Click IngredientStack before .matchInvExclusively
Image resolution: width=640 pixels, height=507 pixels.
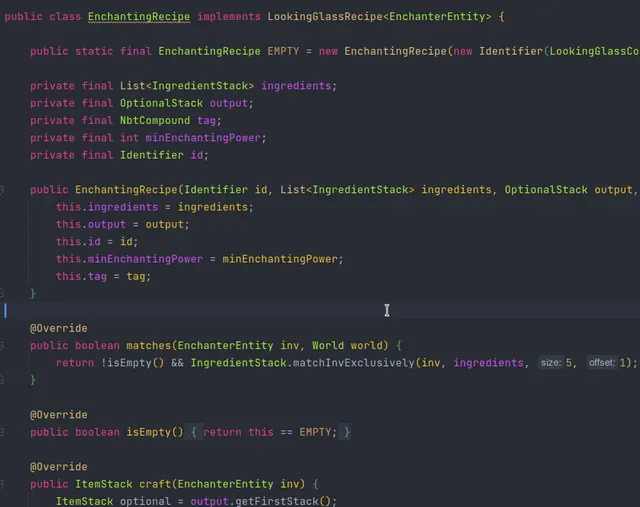(238, 363)
